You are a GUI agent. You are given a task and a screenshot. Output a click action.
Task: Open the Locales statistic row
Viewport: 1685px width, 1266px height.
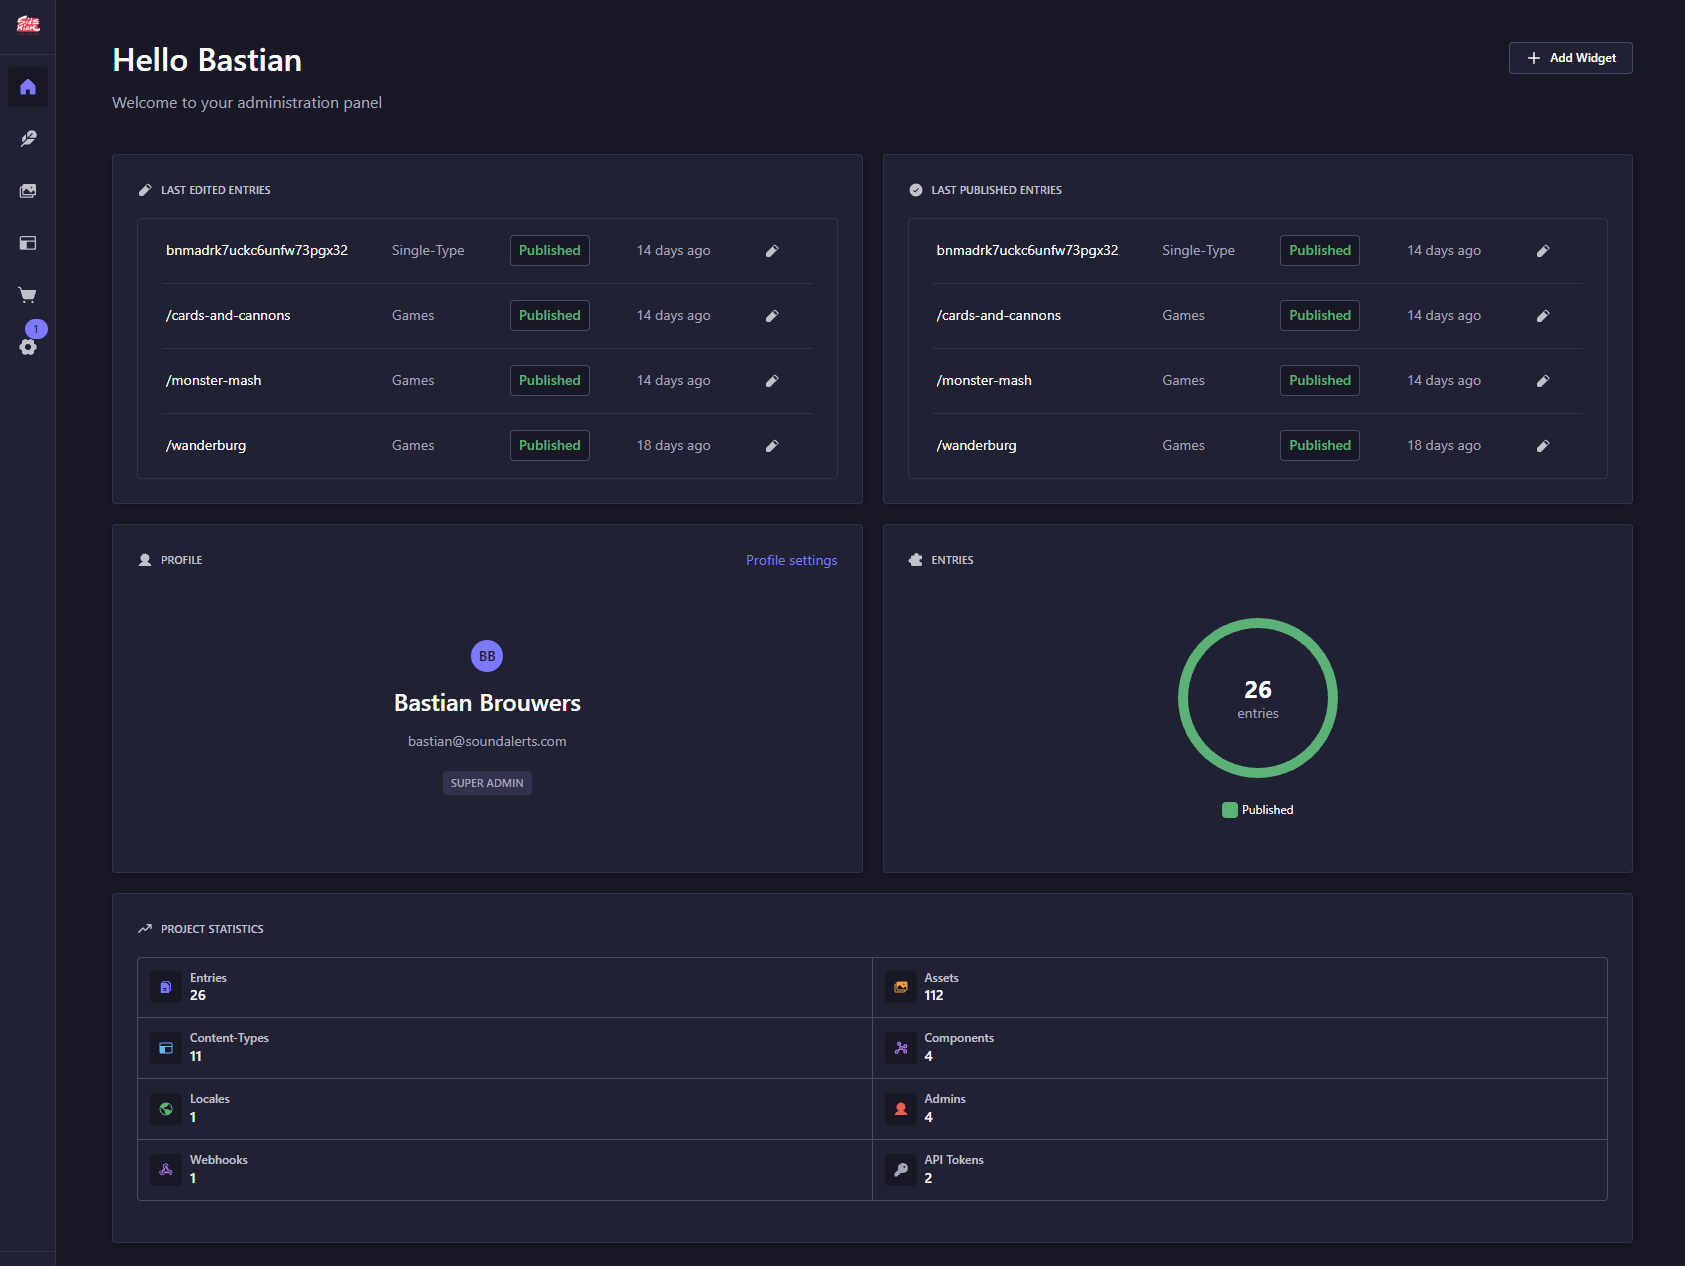pyautogui.click(x=505, y=1109)
